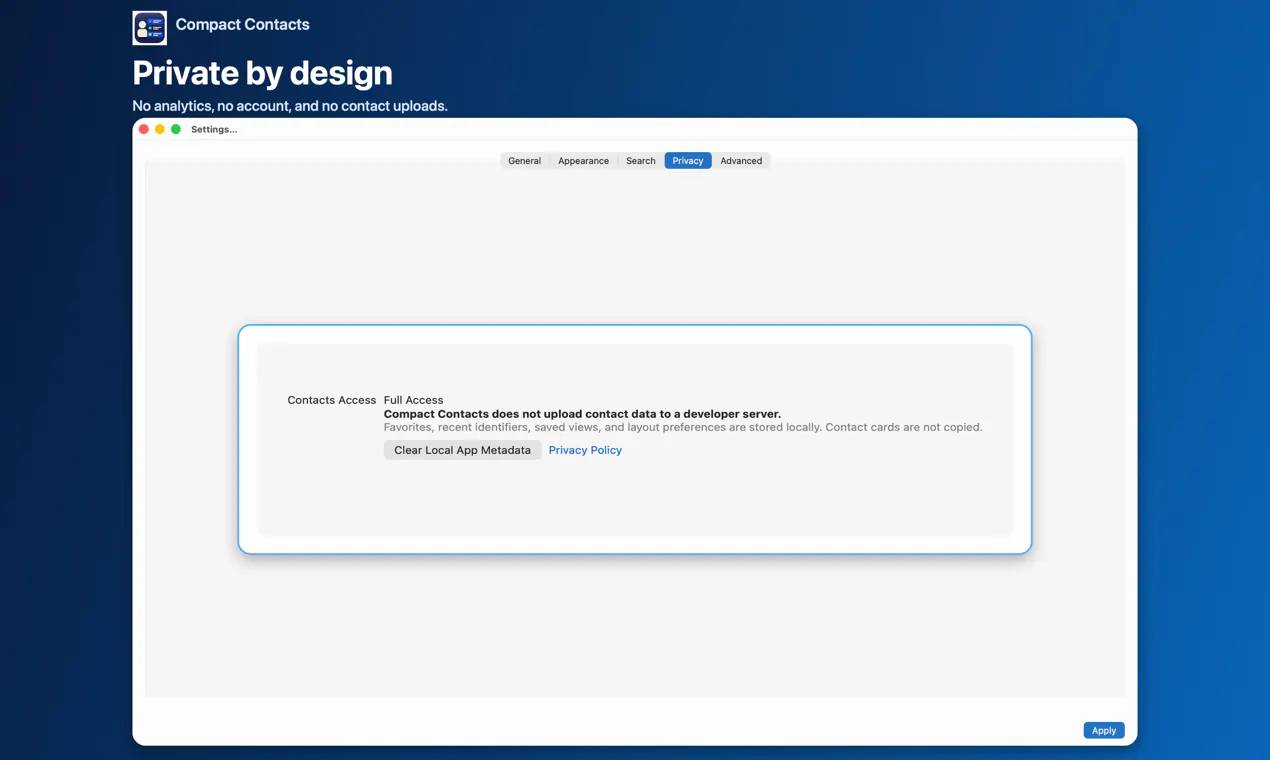Click the 'Settings...' window title
Screen dimensions: 1270x760
[x=214, y=129]
